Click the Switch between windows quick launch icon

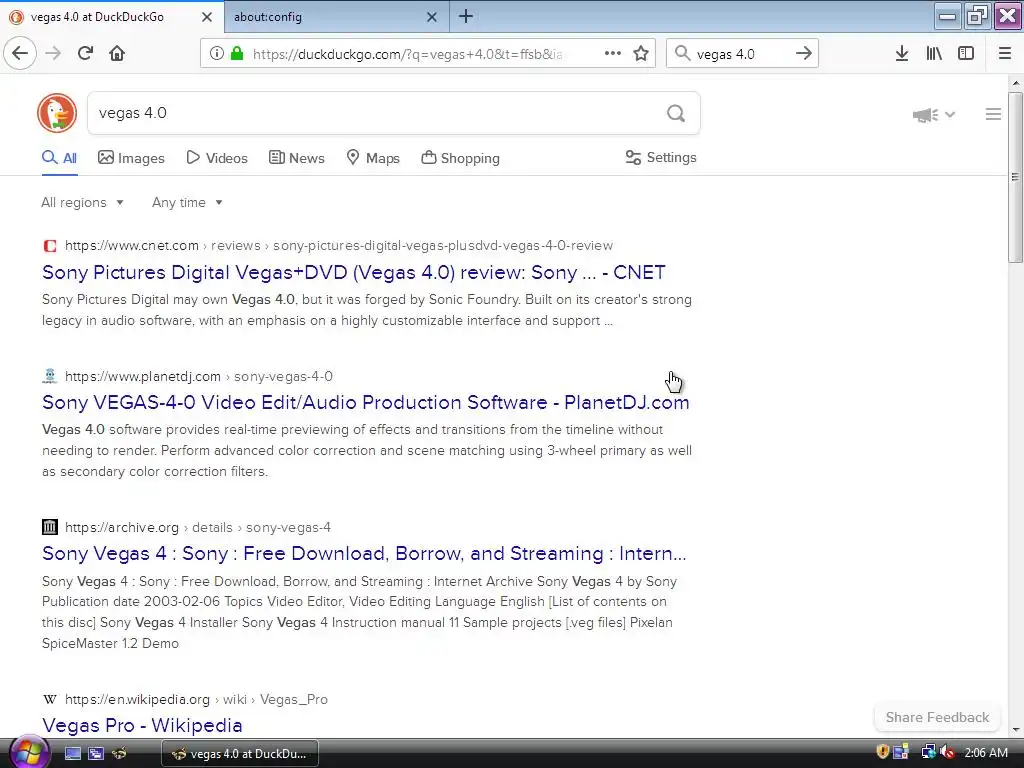pos(96,753)
